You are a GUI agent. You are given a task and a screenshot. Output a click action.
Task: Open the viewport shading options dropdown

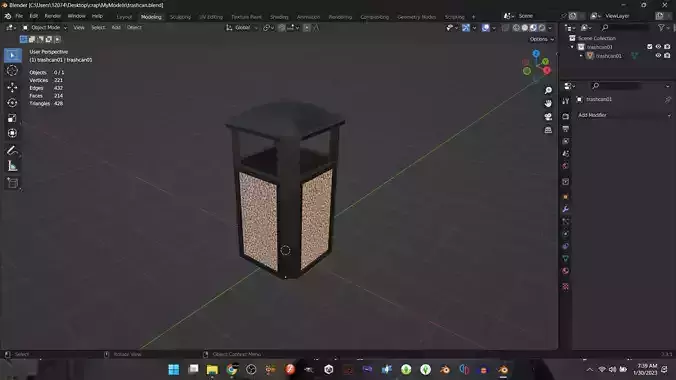point(550,28)
